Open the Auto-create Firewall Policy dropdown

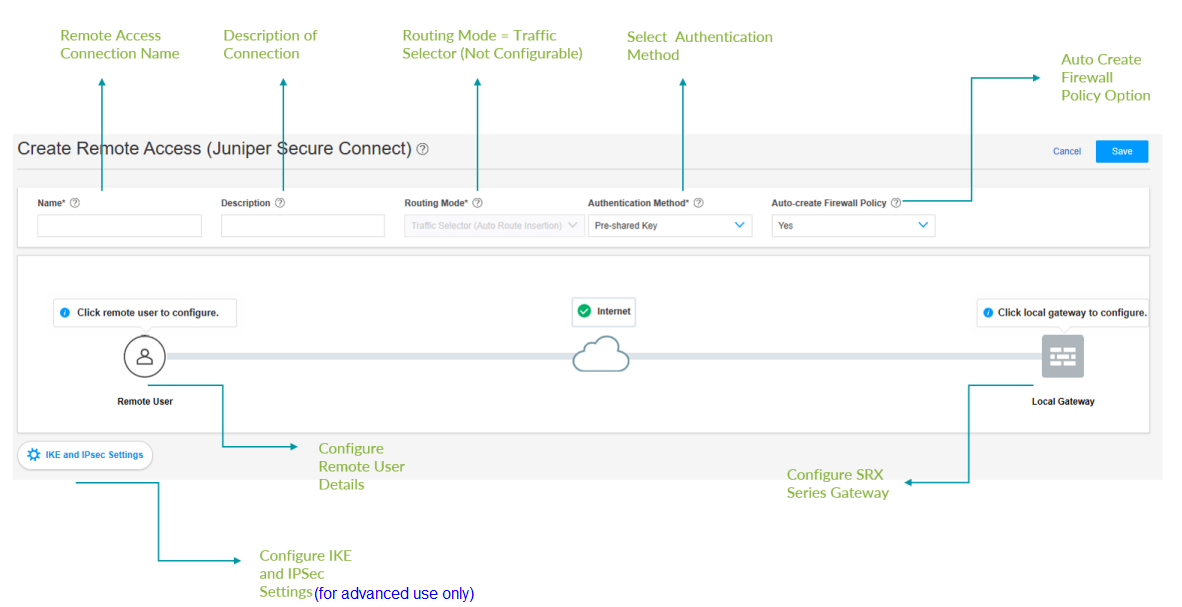click(x=853, y=225)
